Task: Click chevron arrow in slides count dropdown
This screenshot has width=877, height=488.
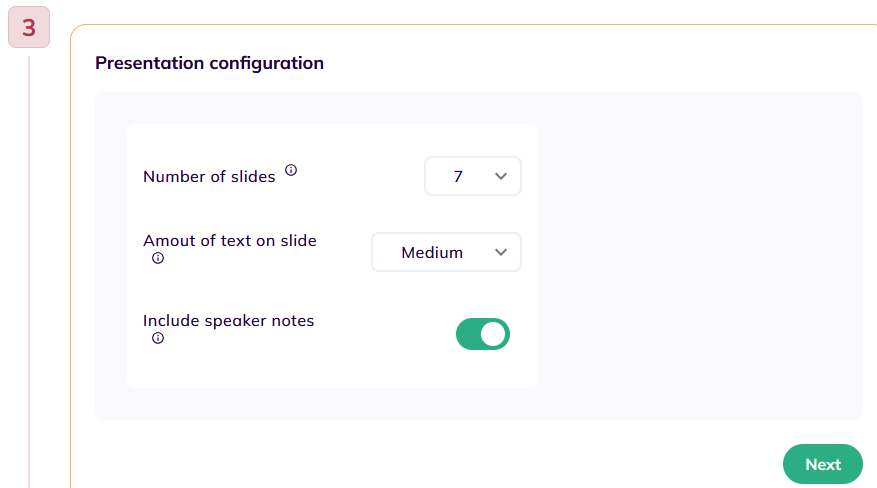Action: pyautogui.click(x=501, y=176)
